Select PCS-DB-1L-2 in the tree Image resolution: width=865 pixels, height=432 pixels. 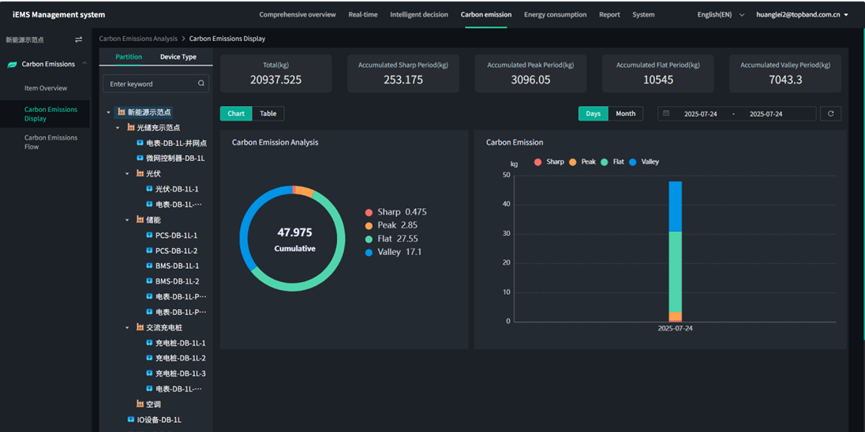177,250
